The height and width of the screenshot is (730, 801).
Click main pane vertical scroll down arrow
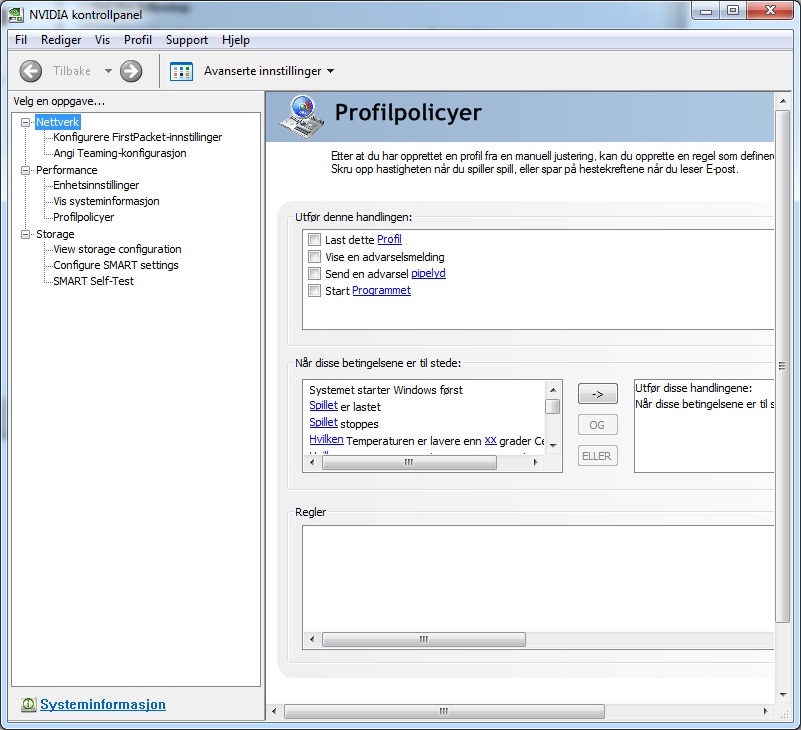[783, 695]
